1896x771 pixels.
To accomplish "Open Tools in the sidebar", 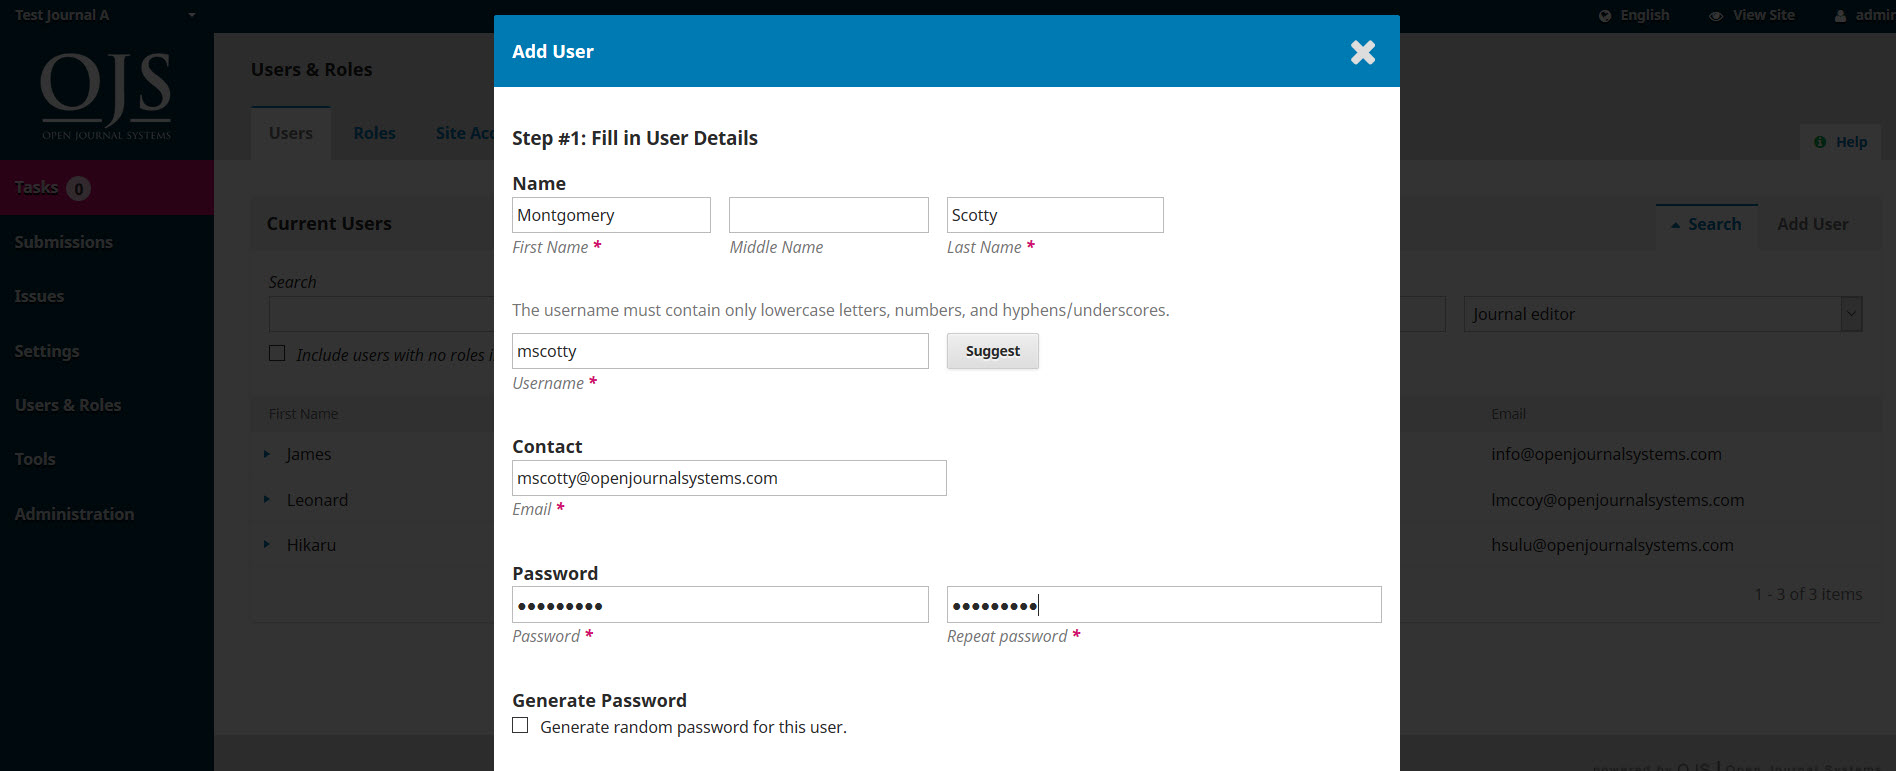I will (35, 459).
